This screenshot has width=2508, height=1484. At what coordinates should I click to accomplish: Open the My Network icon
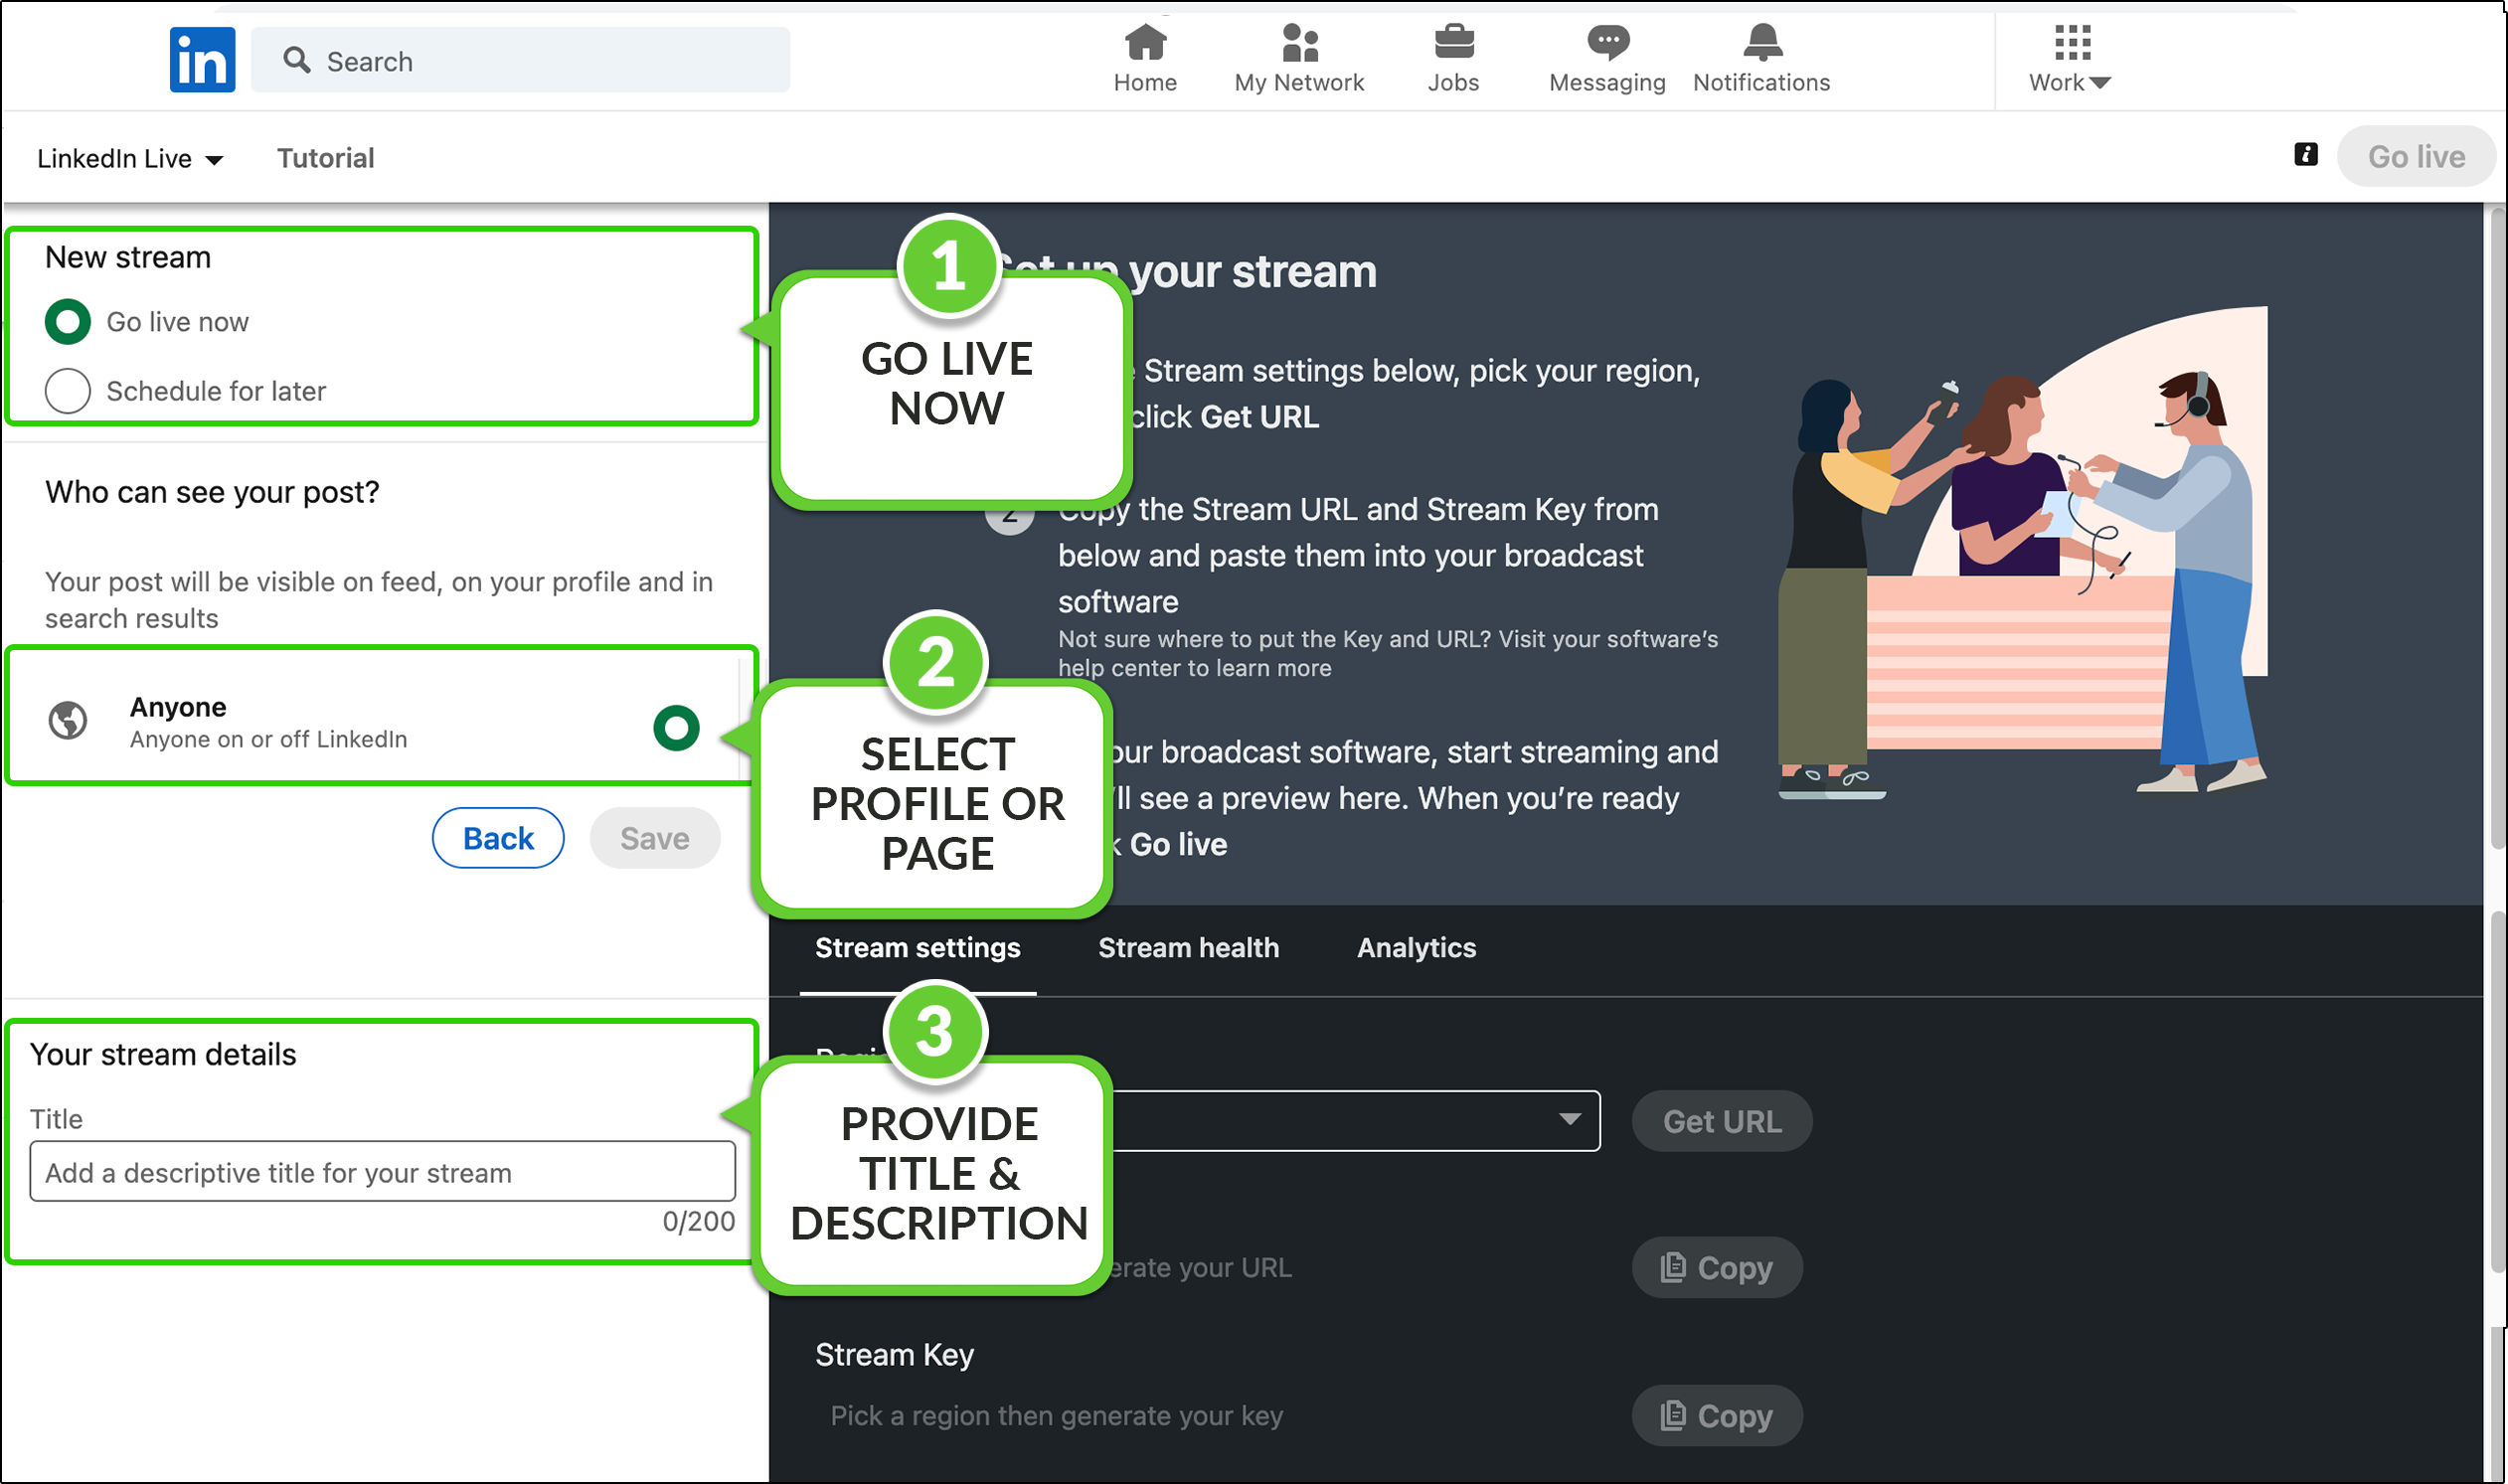(1299, 42)
